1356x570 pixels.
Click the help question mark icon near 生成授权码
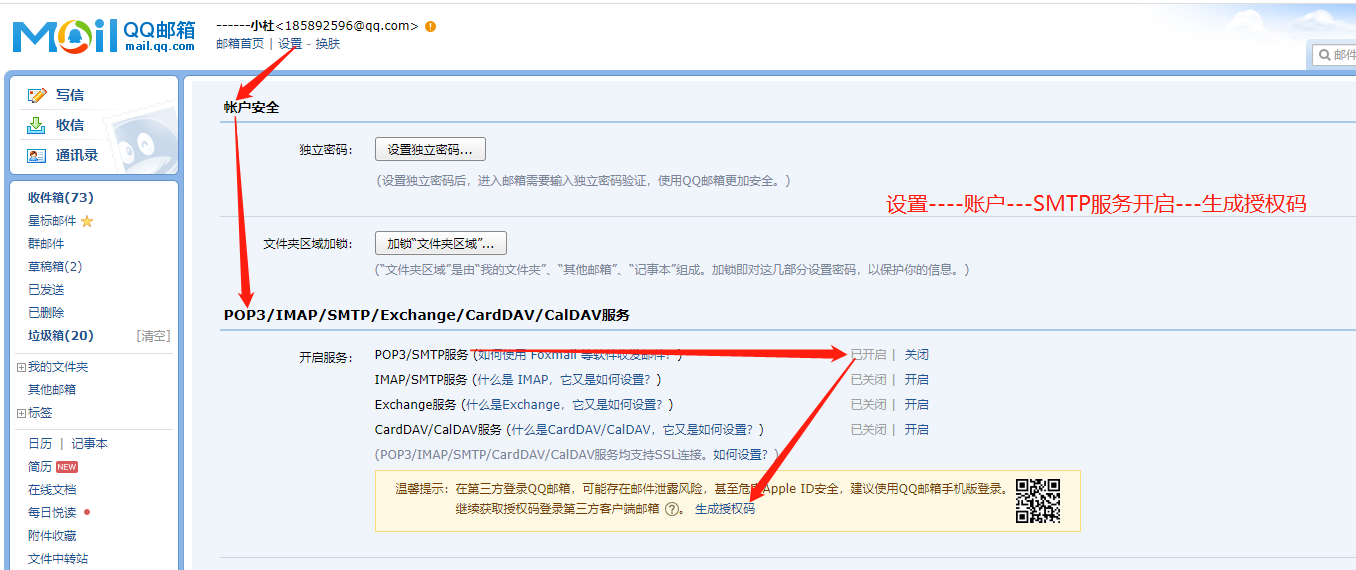[x=672, y=509]
